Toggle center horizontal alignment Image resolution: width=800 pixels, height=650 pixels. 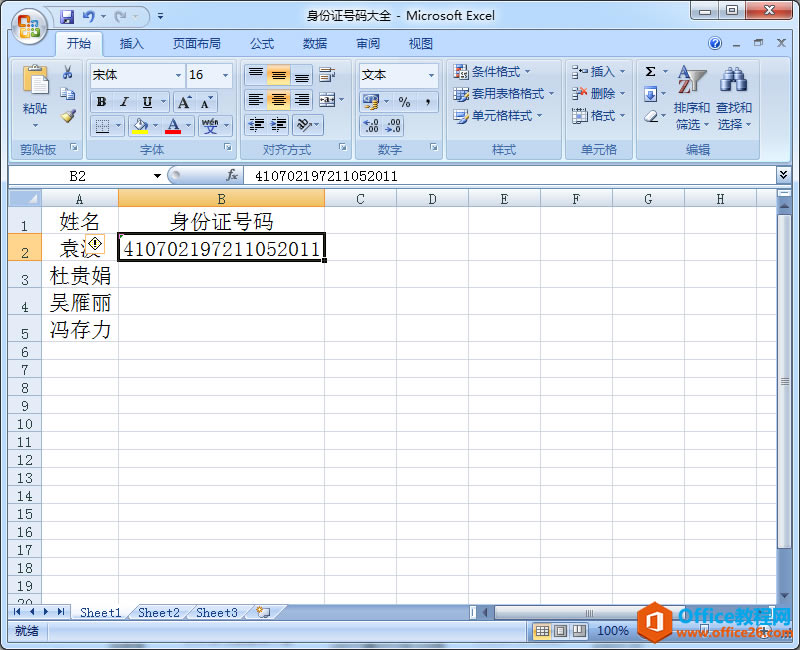pyautogui.click(x=279, y=100)
